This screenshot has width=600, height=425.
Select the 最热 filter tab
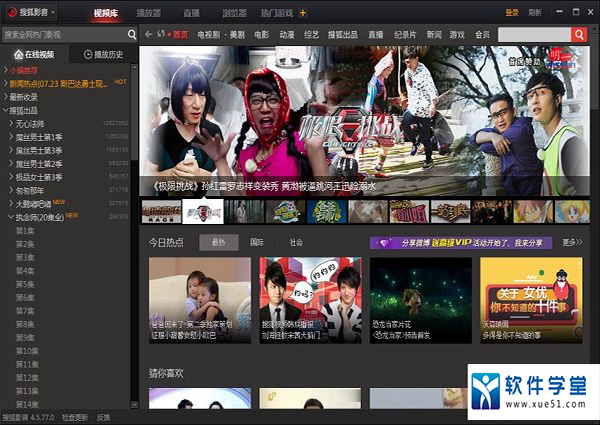[x=219, y=243]
